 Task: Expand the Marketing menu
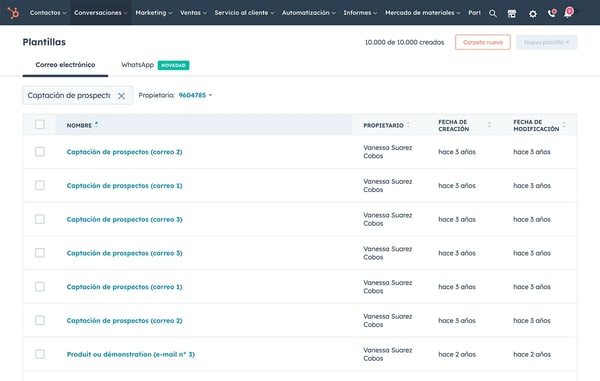point(154,13)
